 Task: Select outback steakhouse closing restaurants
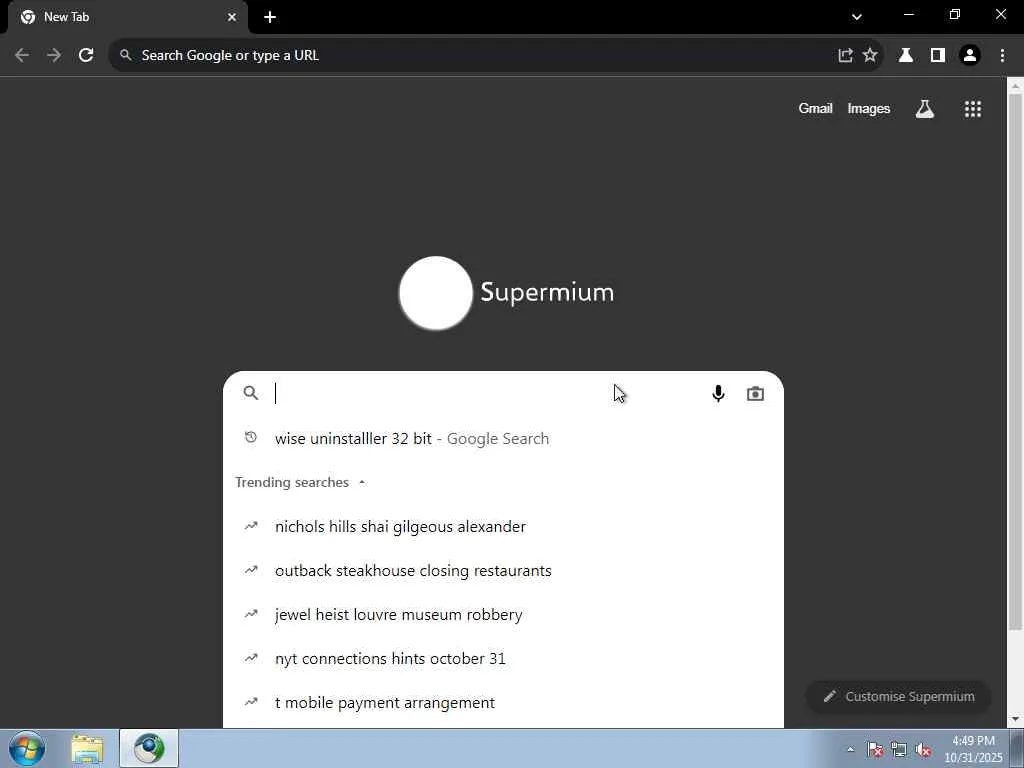(x=504, y=570)
